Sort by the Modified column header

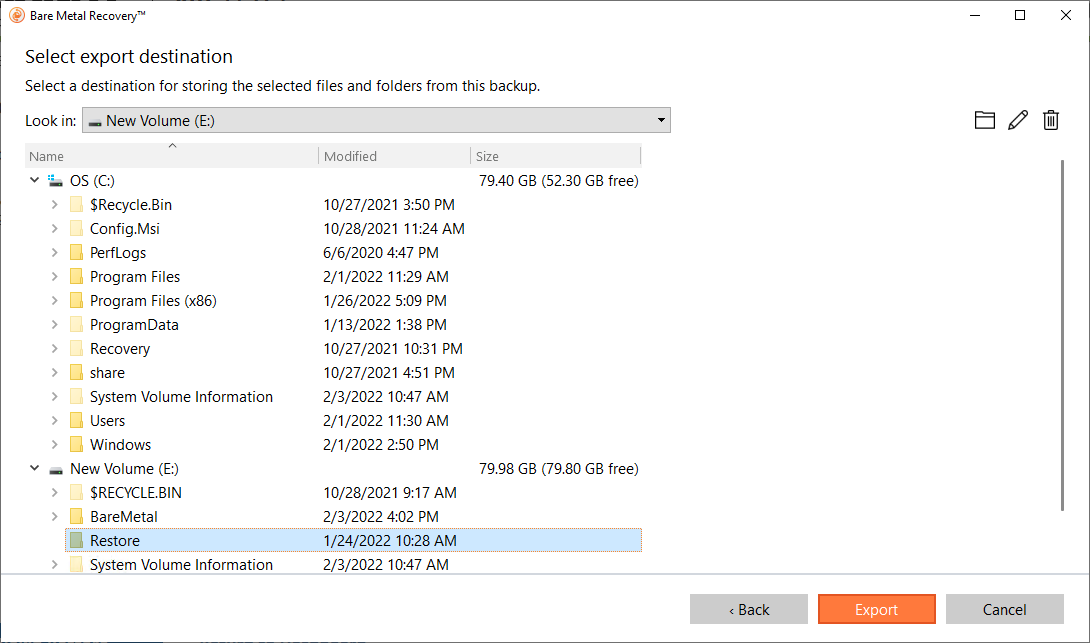click(394, 156)
